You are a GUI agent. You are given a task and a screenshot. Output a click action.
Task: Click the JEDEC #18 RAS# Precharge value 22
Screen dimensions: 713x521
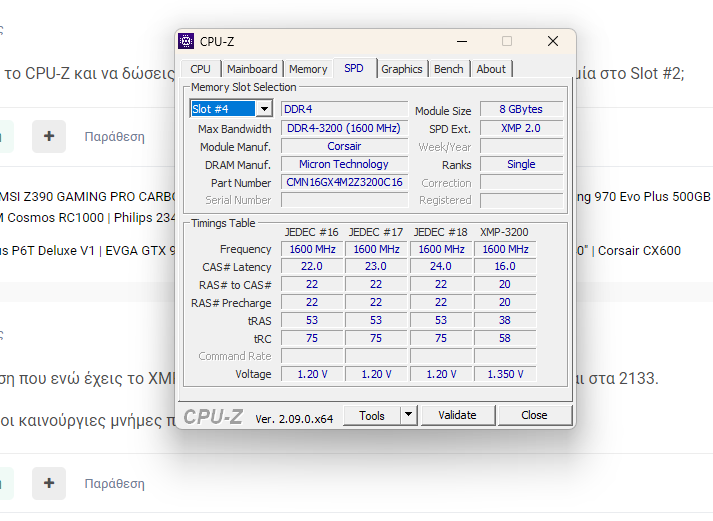[x=441, y=302]
